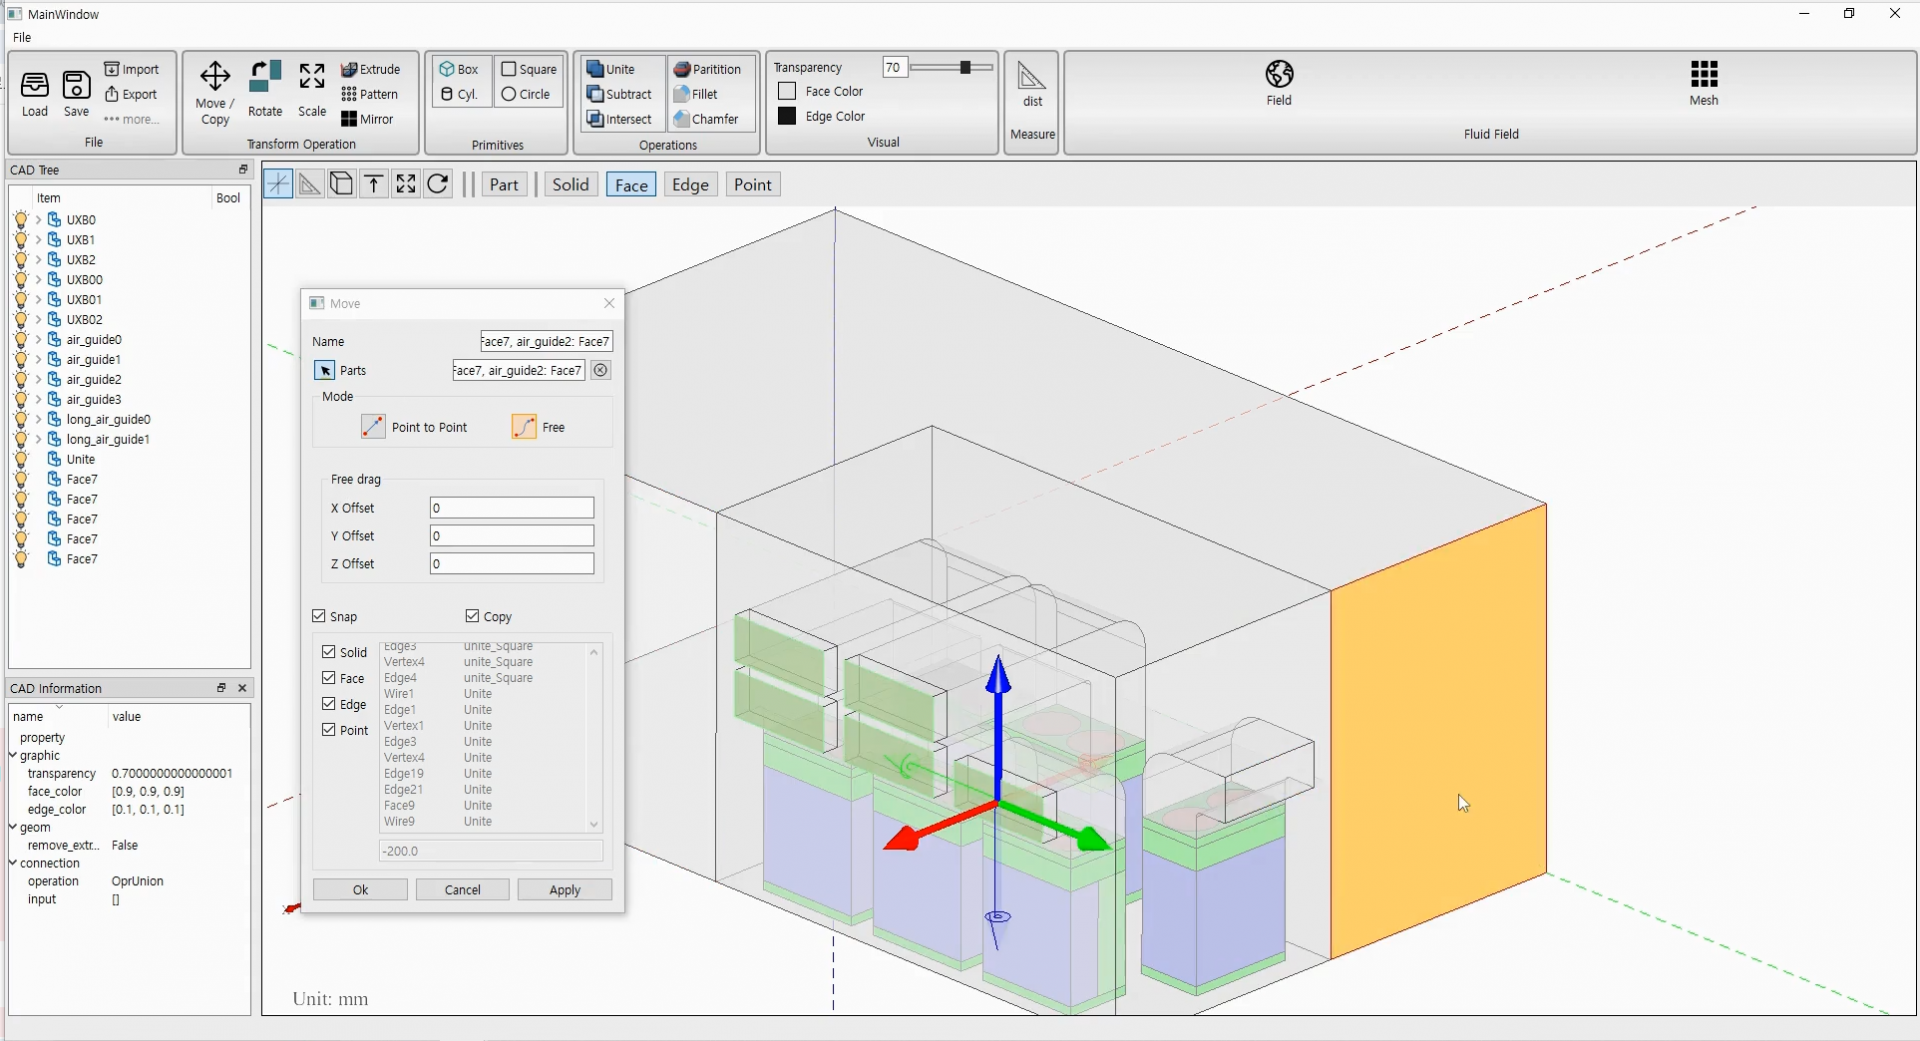Uncheck the Snap checkbox
Screen dimensions: 1920x1041
(x=319, y=616)
